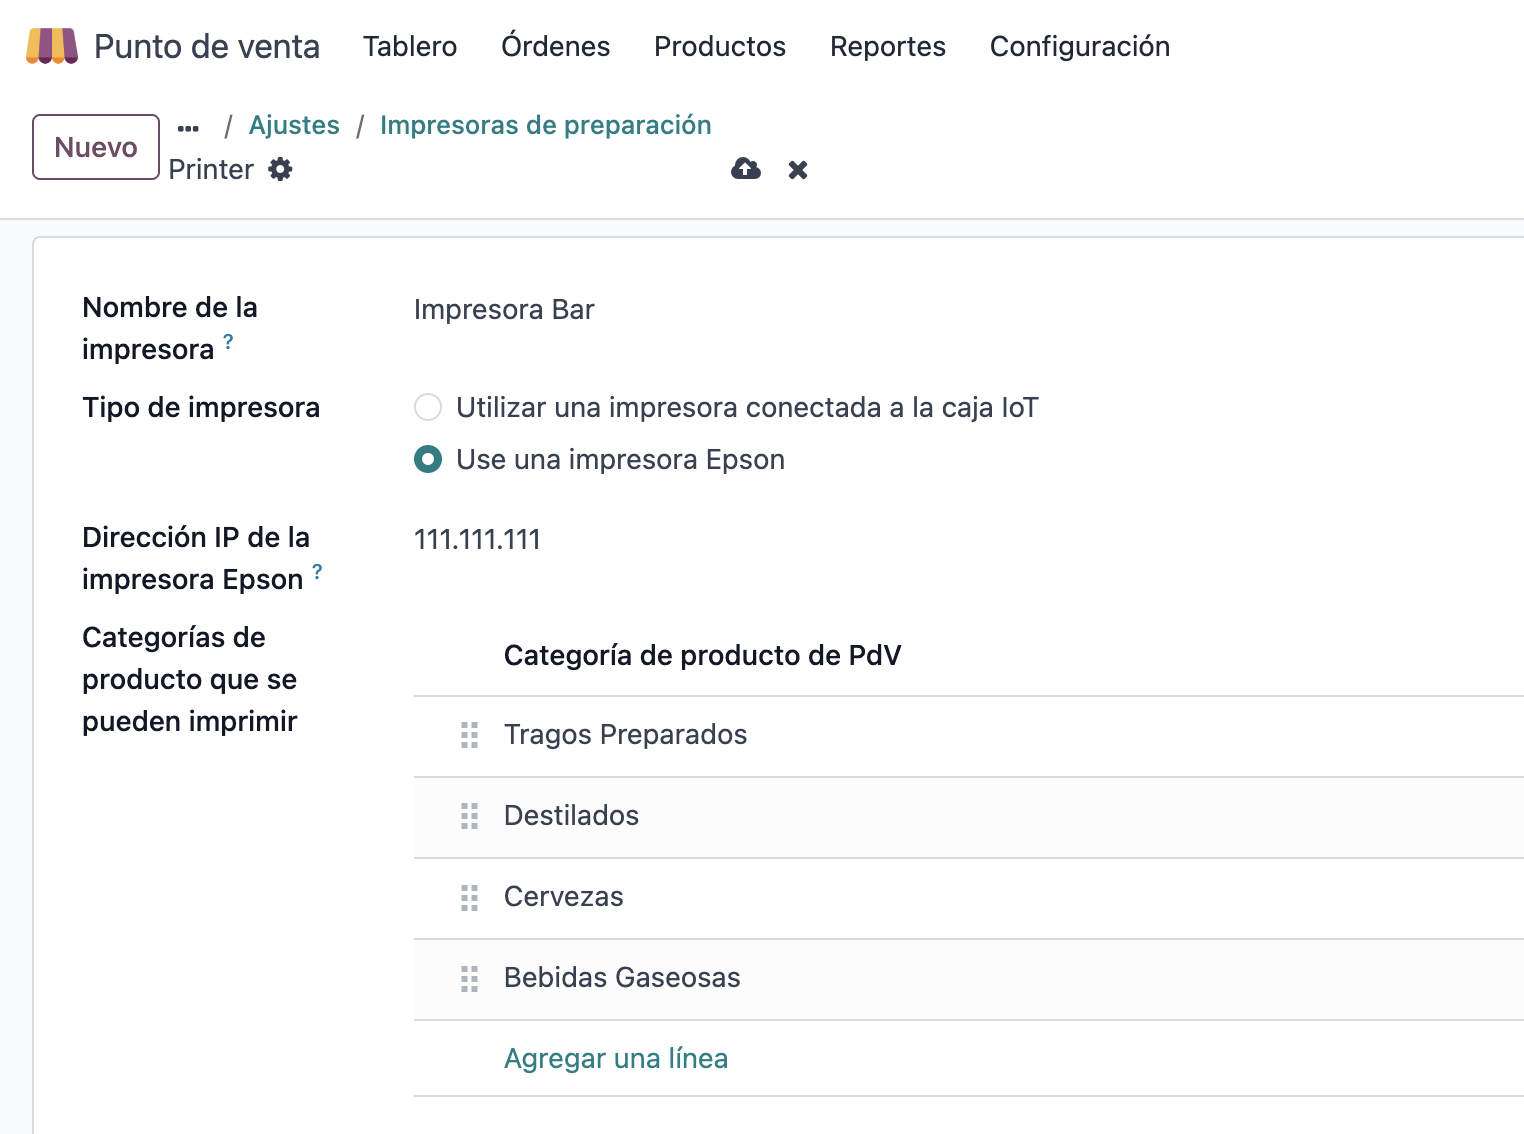Edit the Epson printer IP address field
This screenshot has height=1134, width=1524.
(477, 539)
